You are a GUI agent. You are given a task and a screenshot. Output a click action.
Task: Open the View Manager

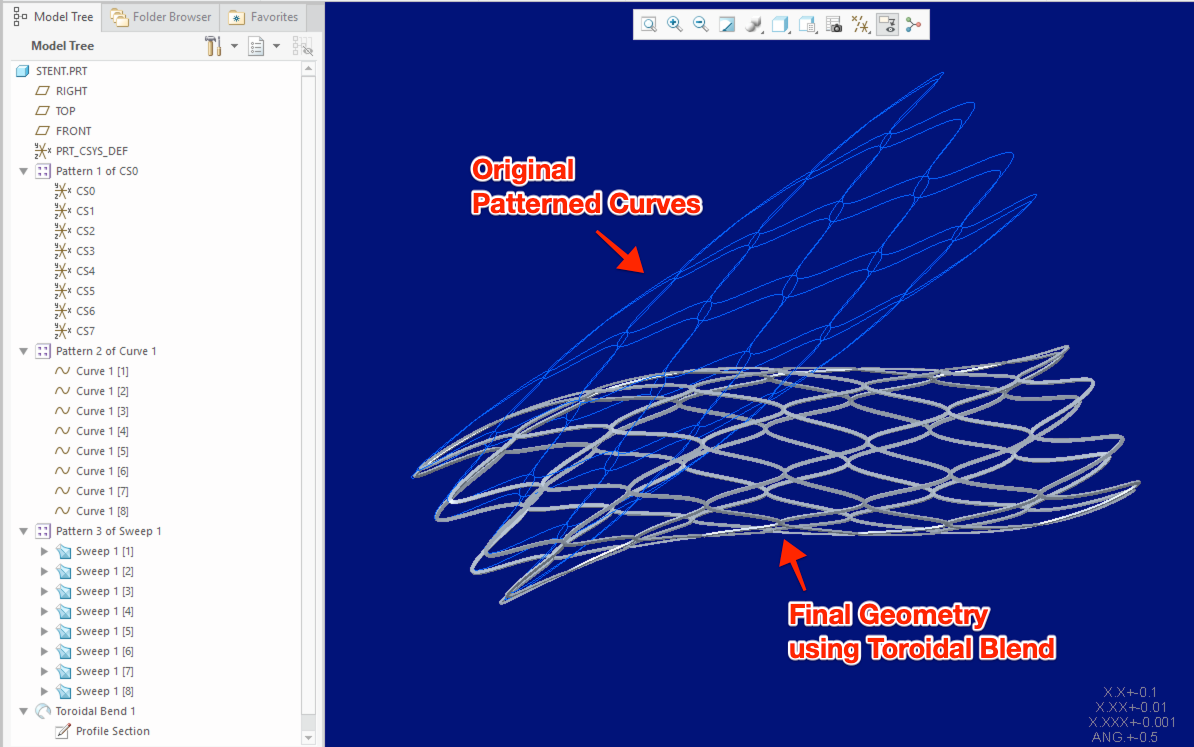tap(807, 24)
